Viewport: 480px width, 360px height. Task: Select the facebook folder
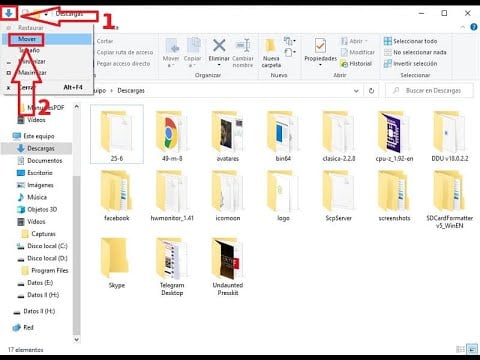[116, 196]
